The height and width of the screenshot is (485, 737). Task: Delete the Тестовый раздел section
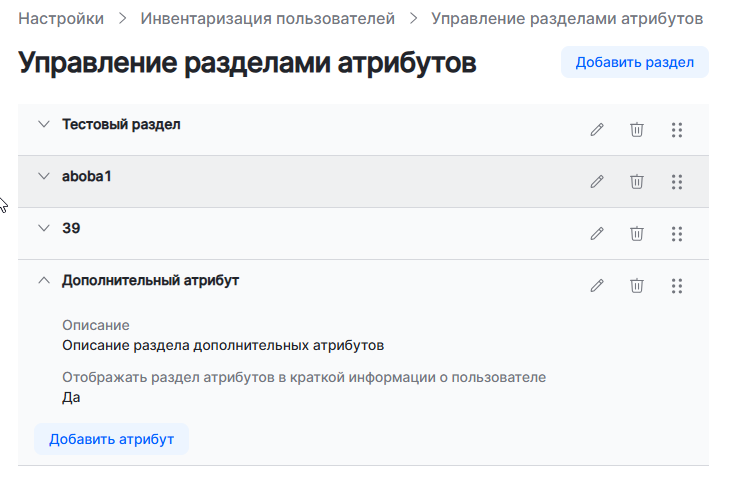click(x=636, y=129)
